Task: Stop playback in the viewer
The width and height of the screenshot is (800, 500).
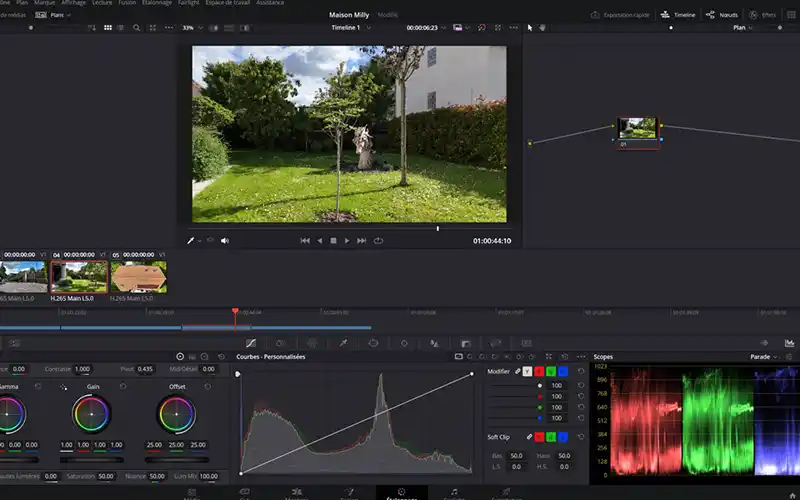Action: (333, 241)
